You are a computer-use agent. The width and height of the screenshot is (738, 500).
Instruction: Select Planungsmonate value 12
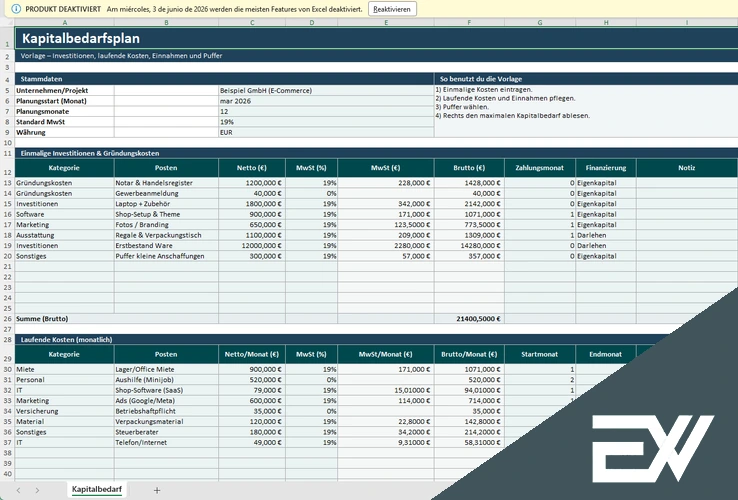click(326, 112)
